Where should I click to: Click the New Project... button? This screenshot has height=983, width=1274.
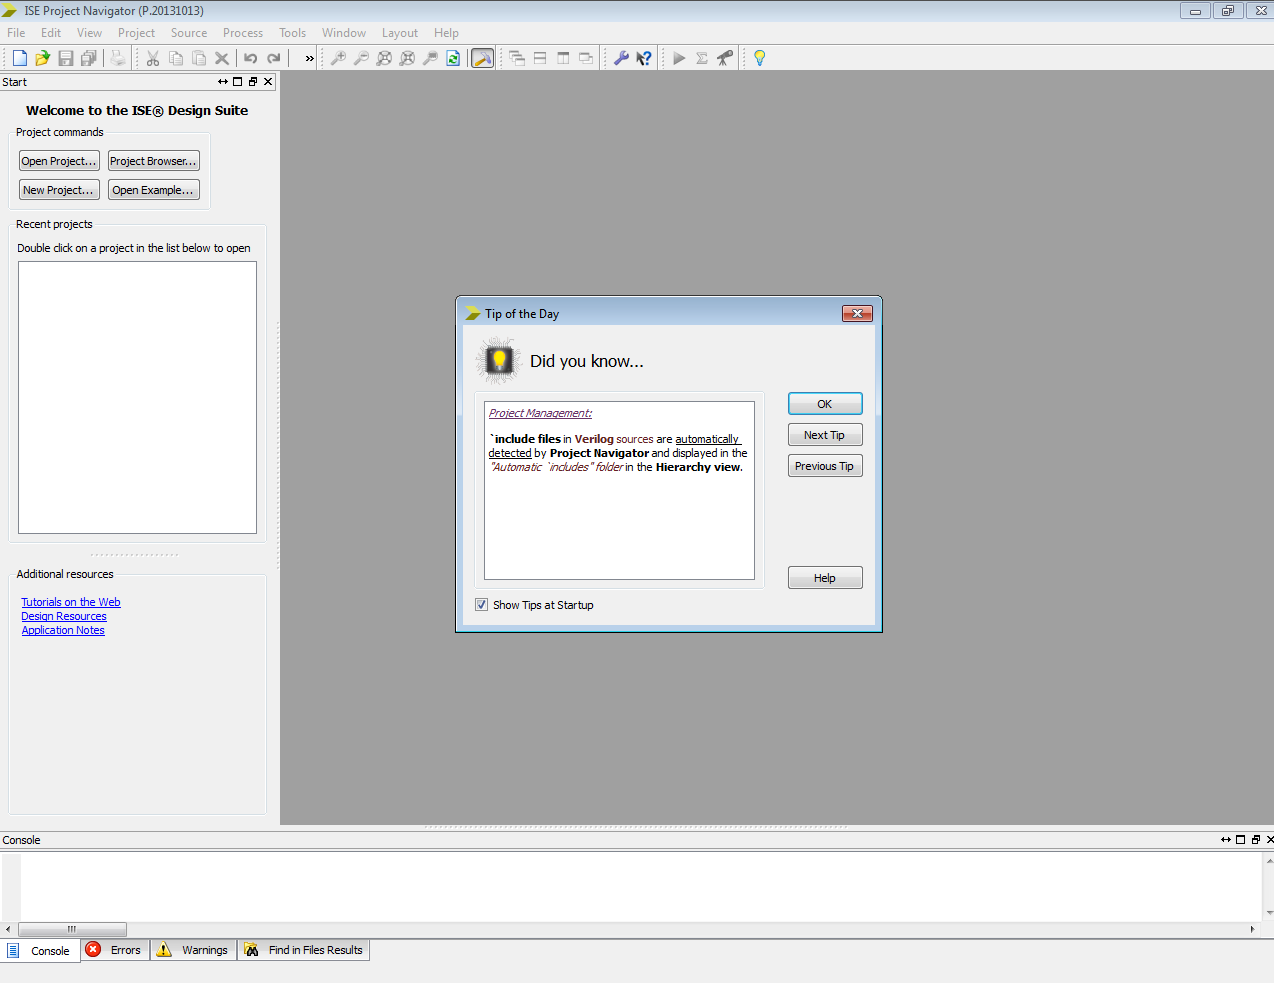(x=59, y=190)
